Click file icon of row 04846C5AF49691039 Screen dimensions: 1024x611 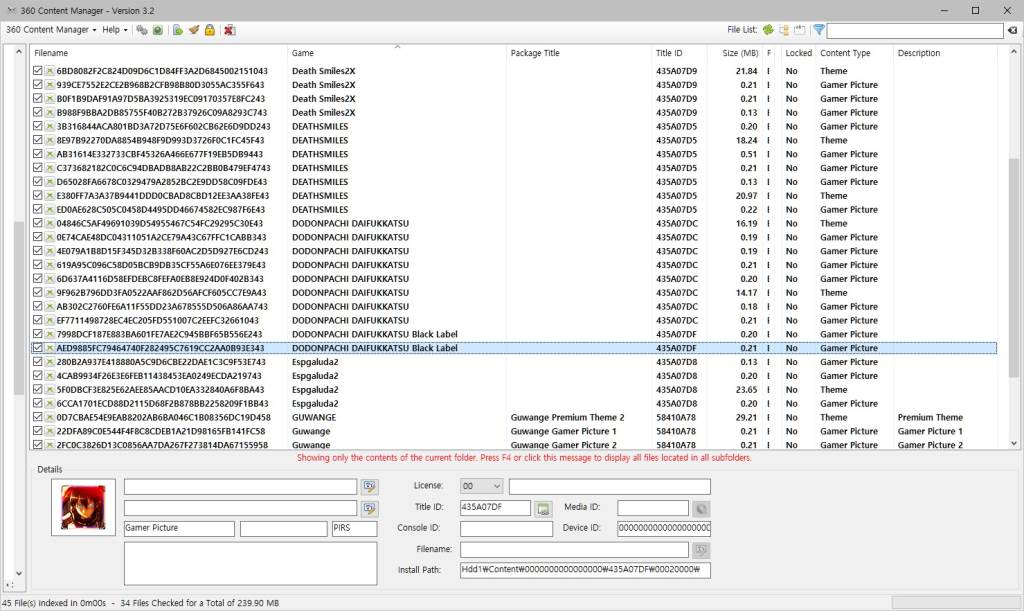pyautogui.click(x=50, y=223)
